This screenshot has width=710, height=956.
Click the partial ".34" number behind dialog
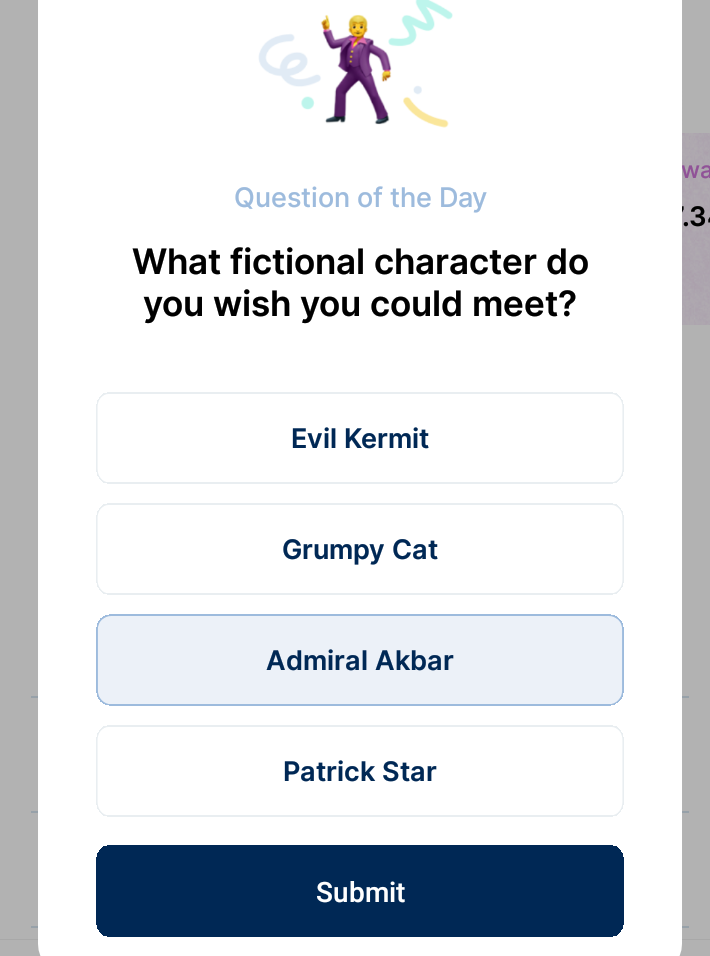click(x=695, y=216)
